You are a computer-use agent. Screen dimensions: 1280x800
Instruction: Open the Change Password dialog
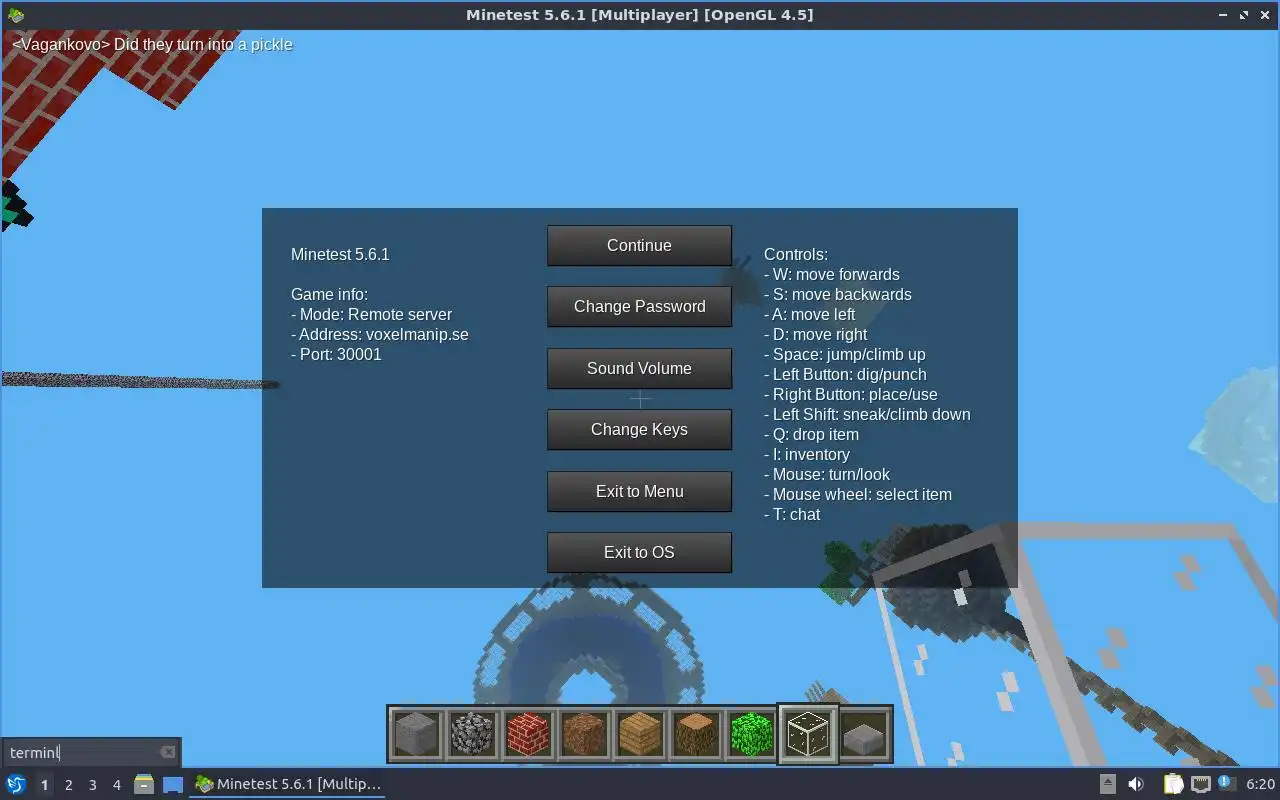(x=639, y=306)
